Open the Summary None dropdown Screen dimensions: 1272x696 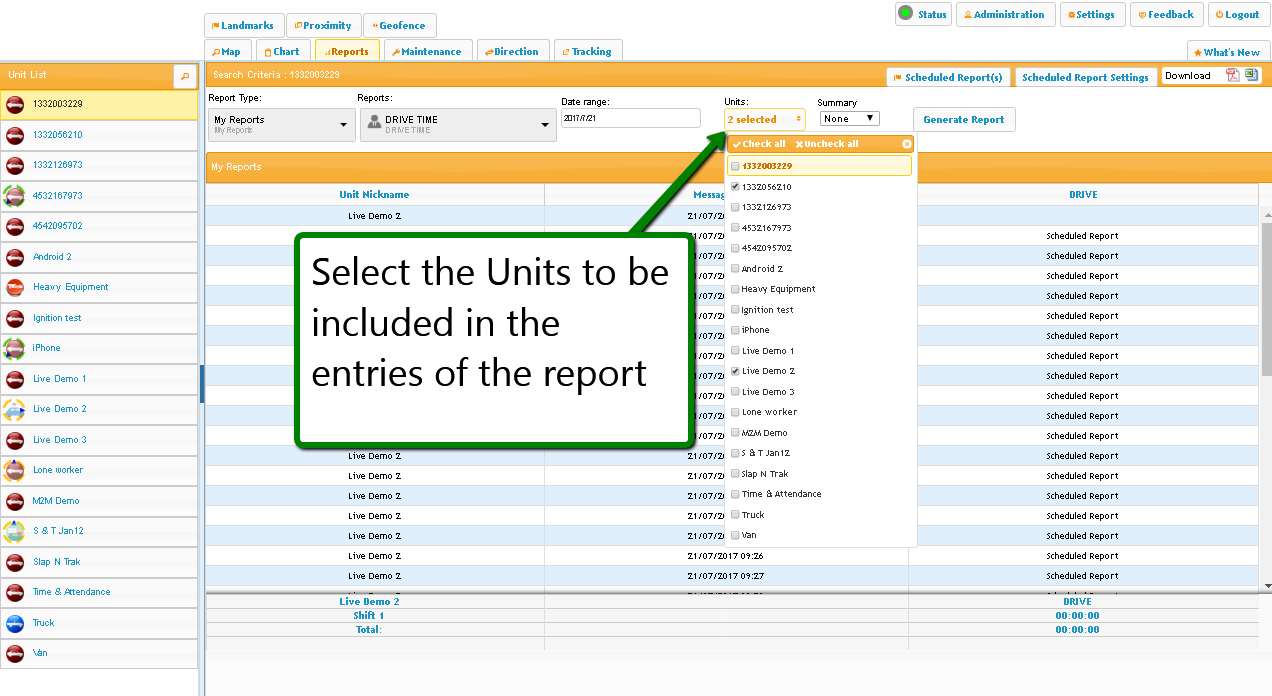[x=849, y=119]
